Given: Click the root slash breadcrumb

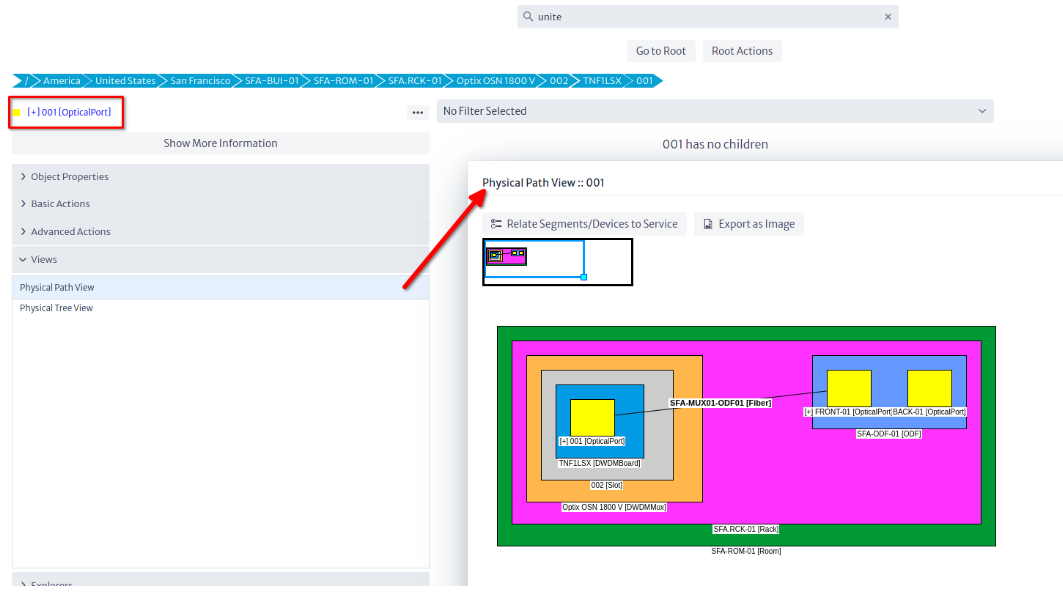Looking at the screenshot, I should pyautogui.click(x=25, y=81).
